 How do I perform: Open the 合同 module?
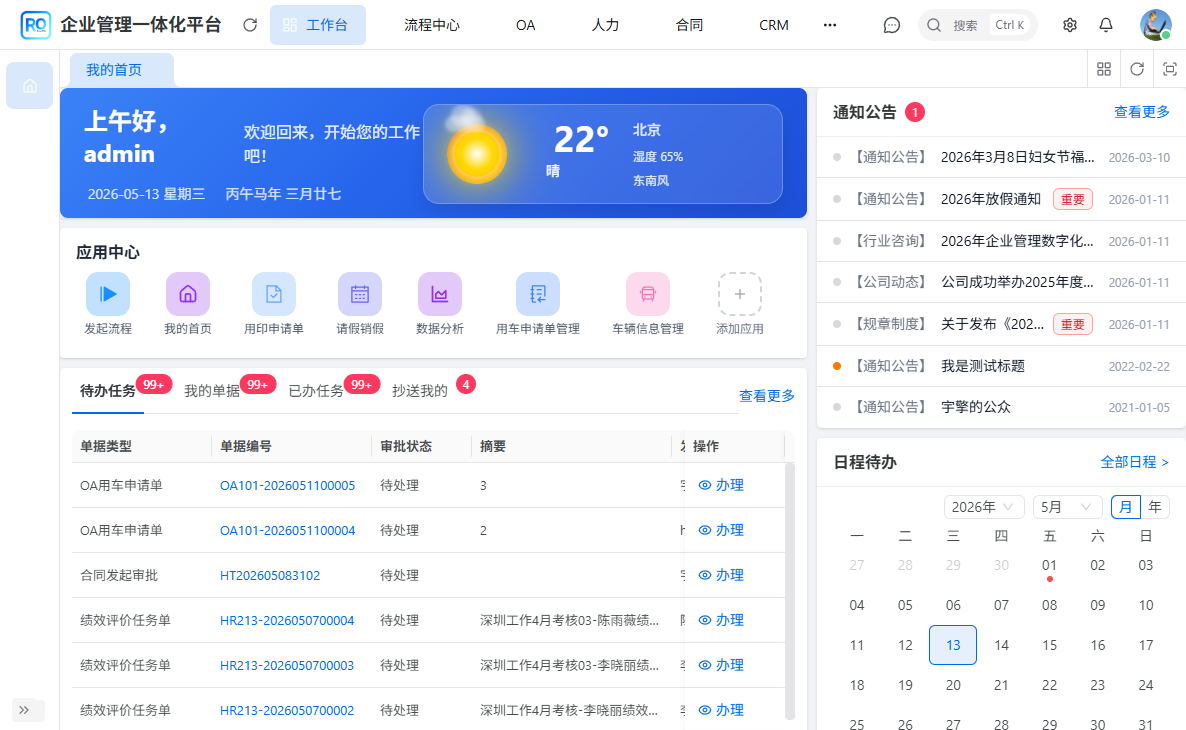[689, 25]
